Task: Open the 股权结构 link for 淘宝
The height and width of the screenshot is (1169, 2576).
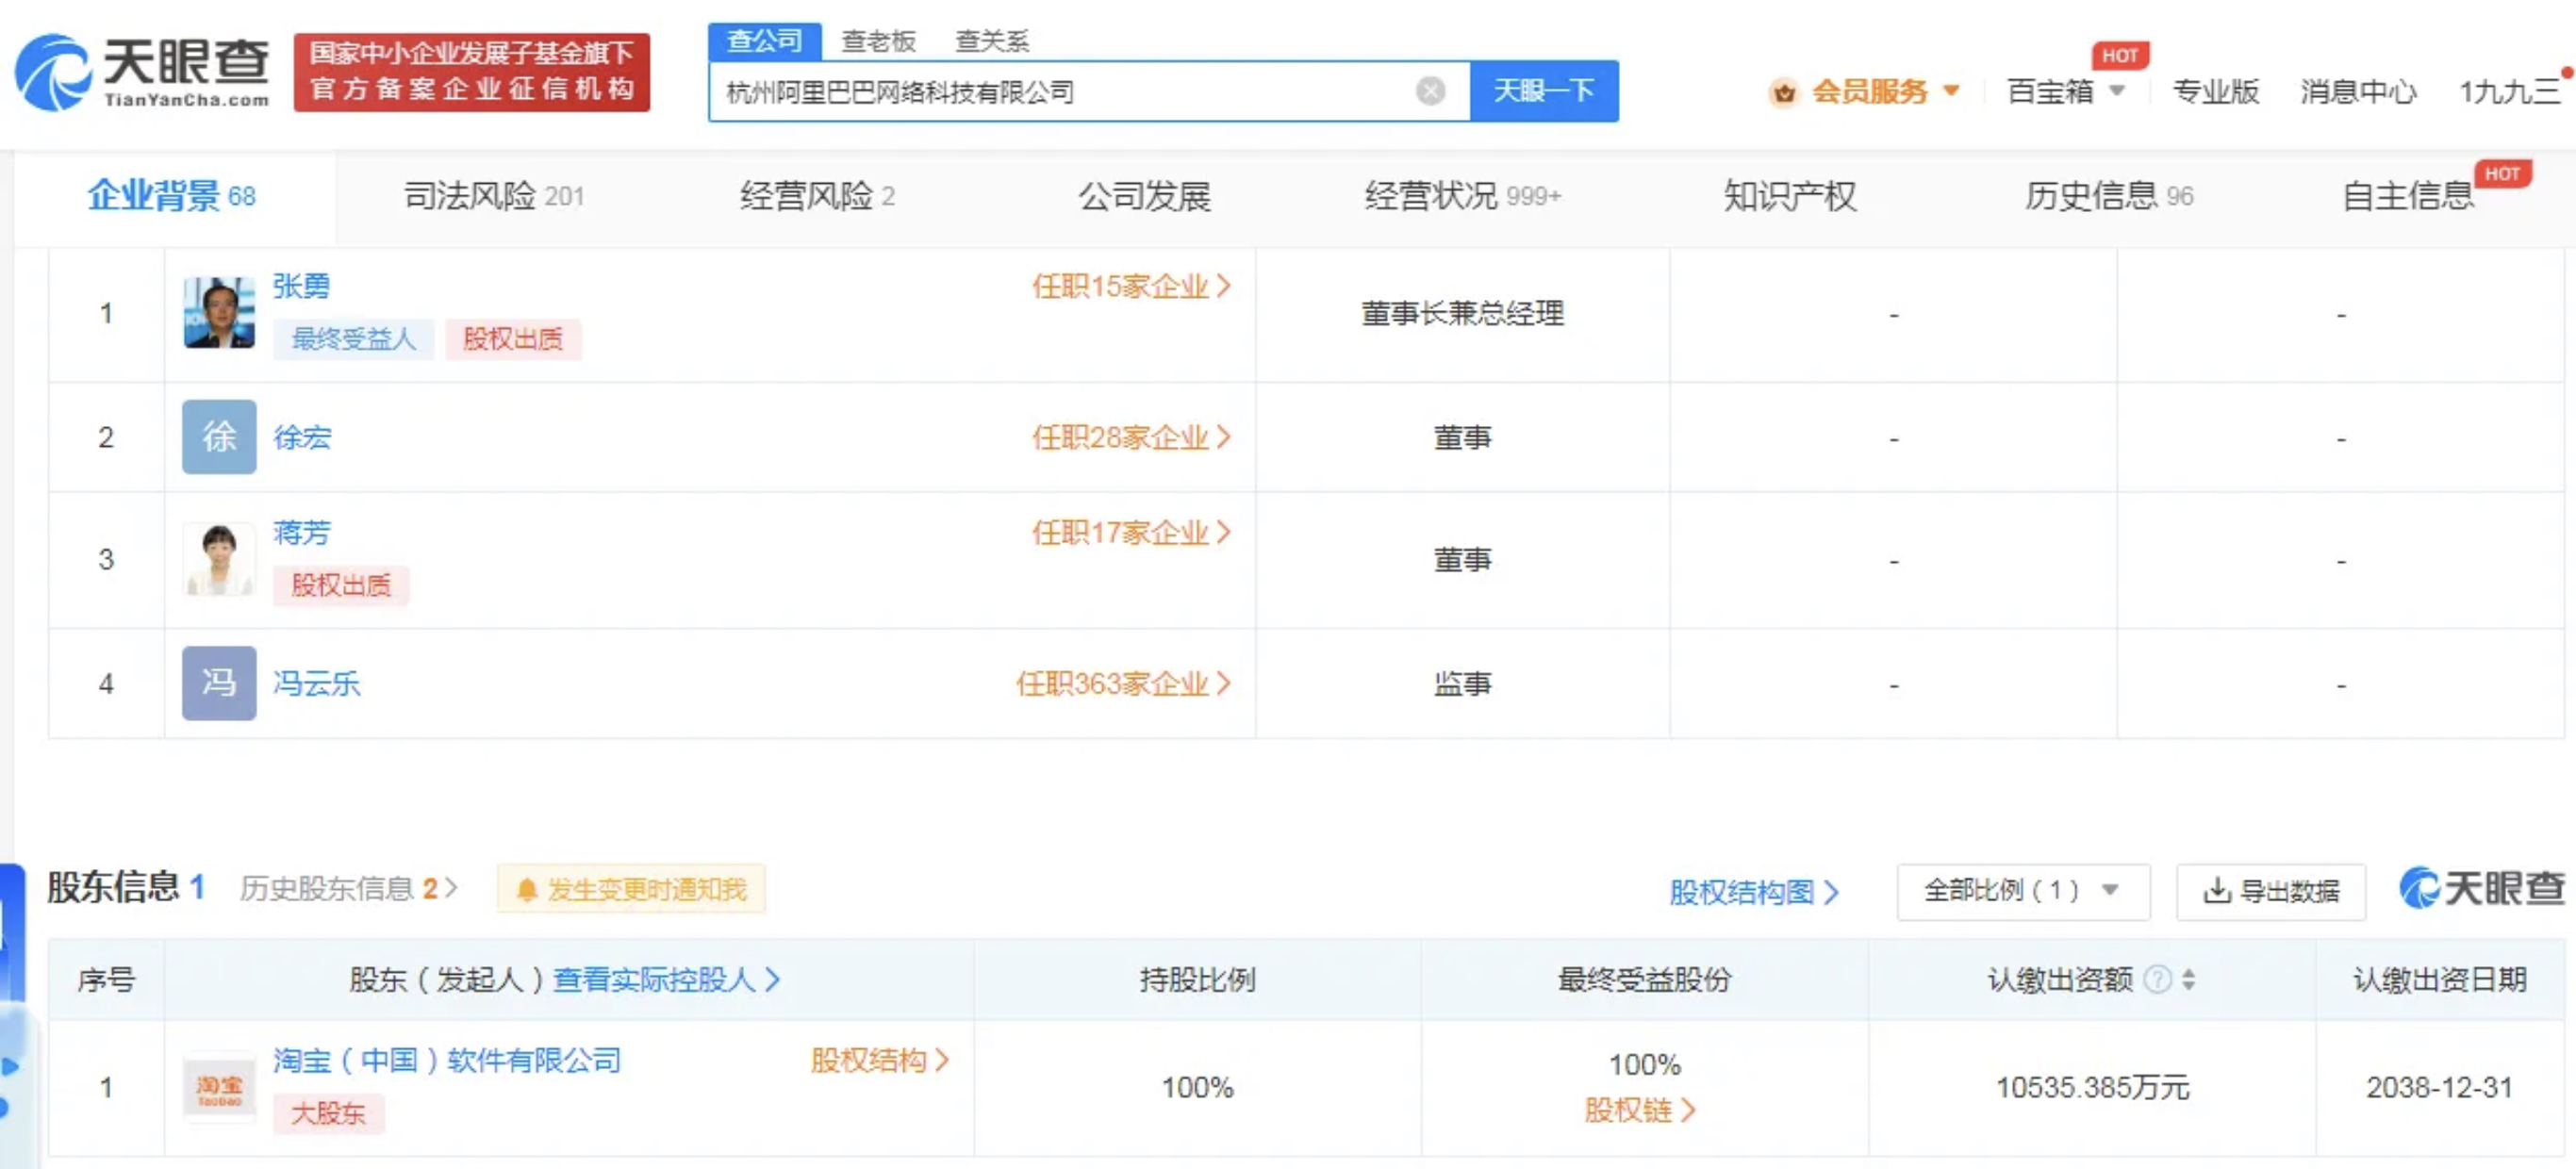Action: (x=879, y=1060)
